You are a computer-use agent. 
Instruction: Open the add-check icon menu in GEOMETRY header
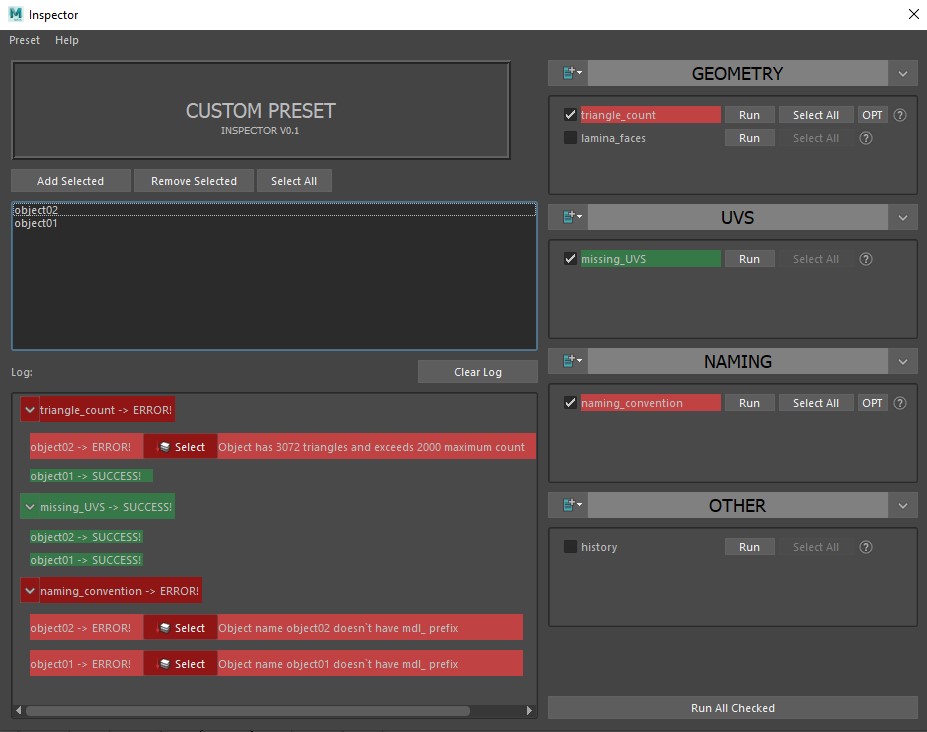[x=568, y=72]
